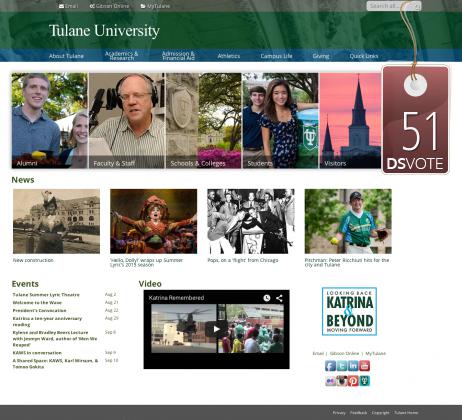Open MyTulane in top bar
This screenshot has height=420, width=462.
click(x=155, y=6)
